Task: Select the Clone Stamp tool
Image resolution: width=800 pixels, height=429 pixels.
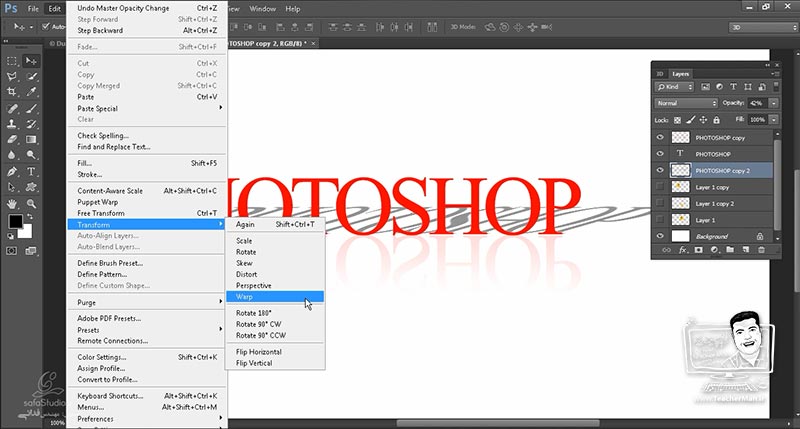Action: [12, 124]
